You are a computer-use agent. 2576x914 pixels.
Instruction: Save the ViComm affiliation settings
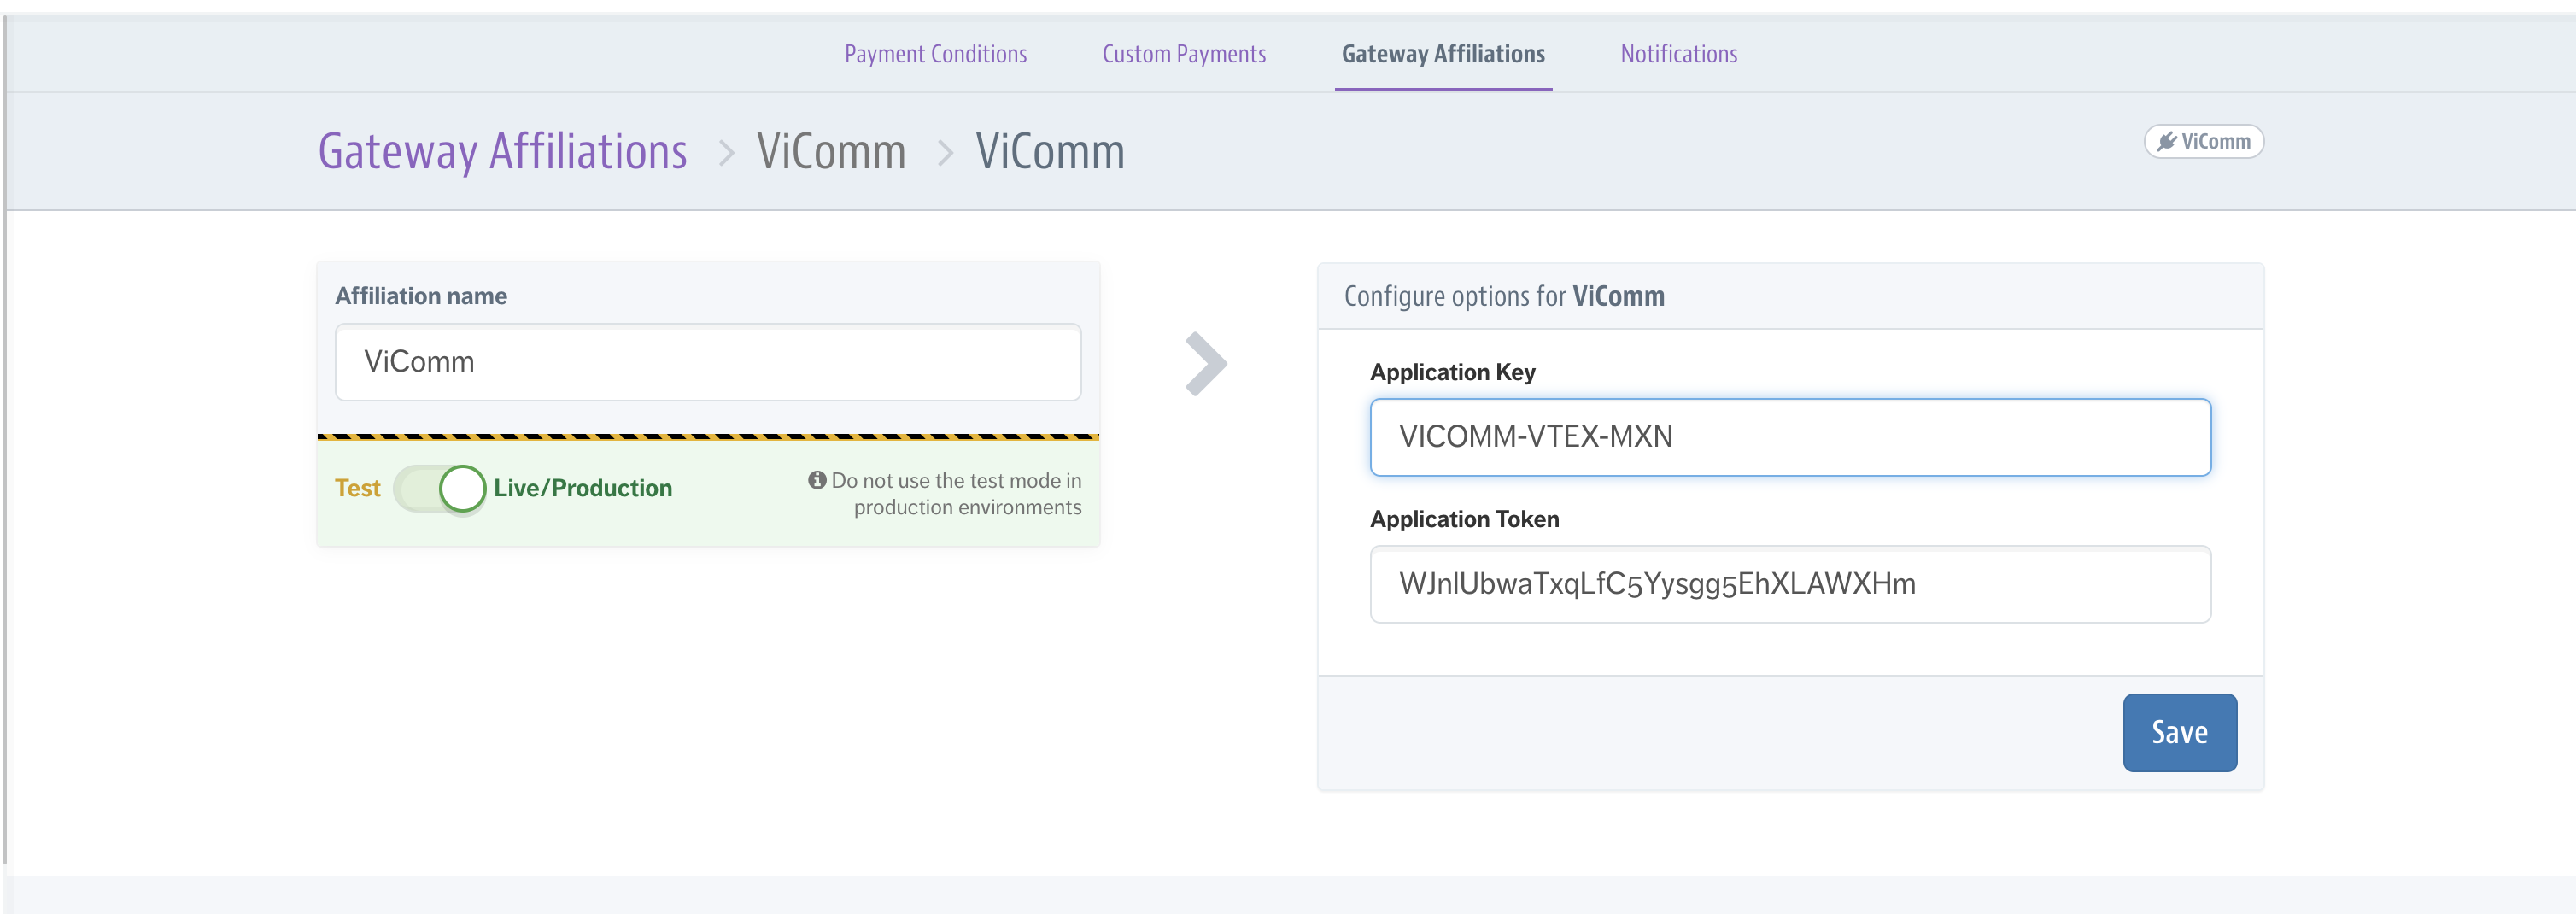2179,732
